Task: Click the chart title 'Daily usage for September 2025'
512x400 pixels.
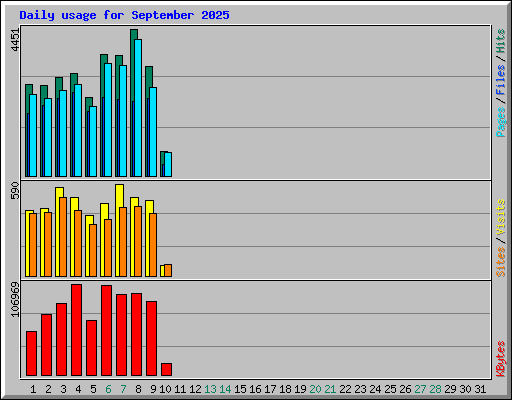Action: pyautogui.click(x=124, y=15)
